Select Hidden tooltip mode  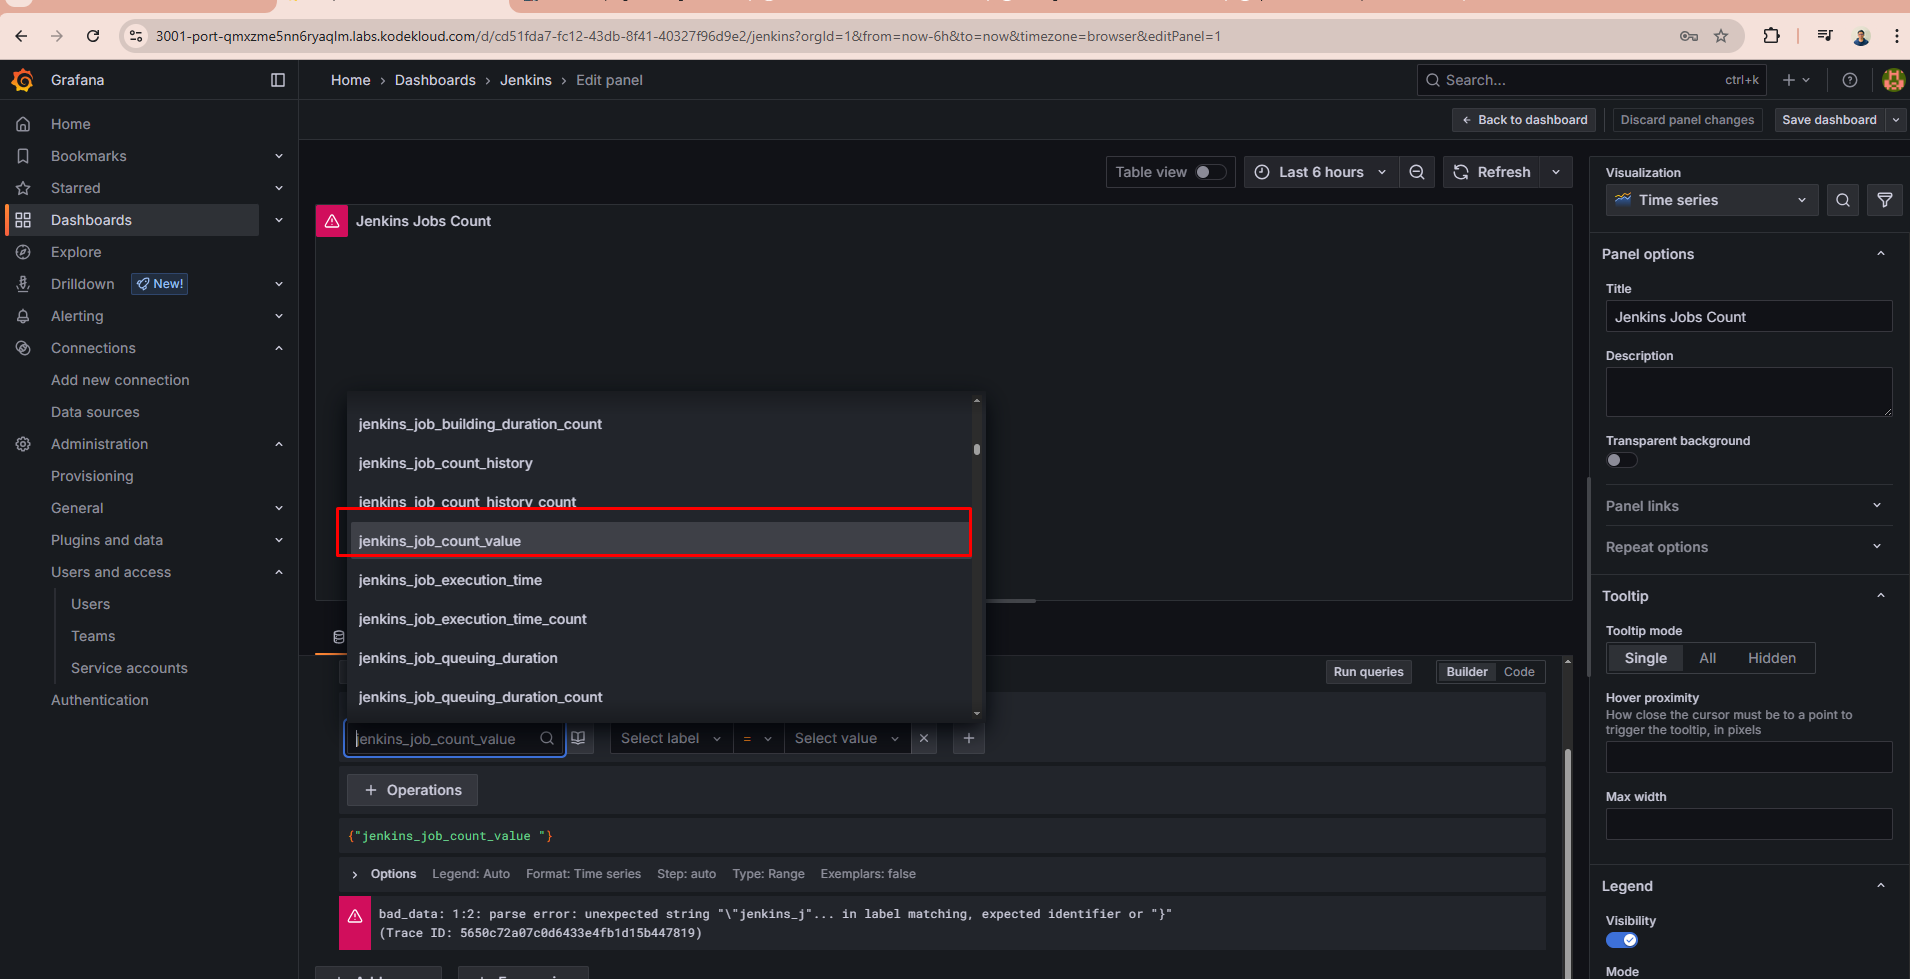pos(1771,658)
